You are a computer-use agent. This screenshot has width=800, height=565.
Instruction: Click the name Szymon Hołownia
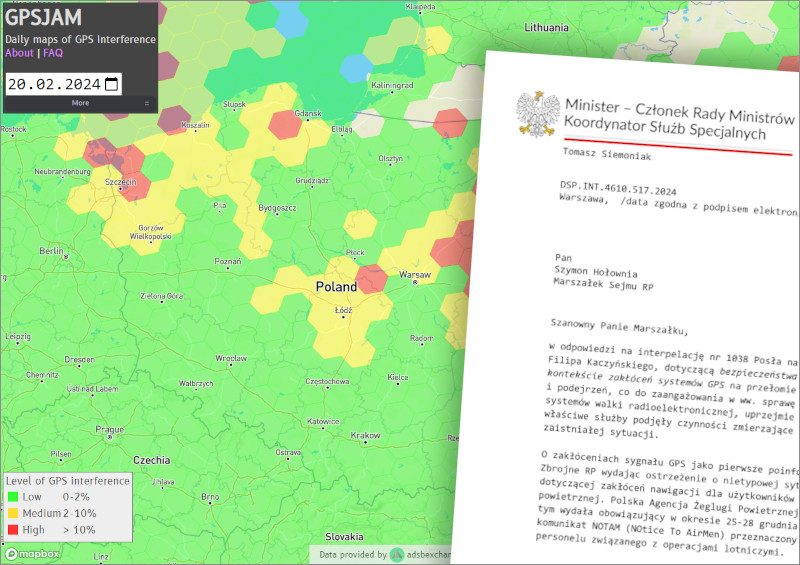tap(595, 272)
